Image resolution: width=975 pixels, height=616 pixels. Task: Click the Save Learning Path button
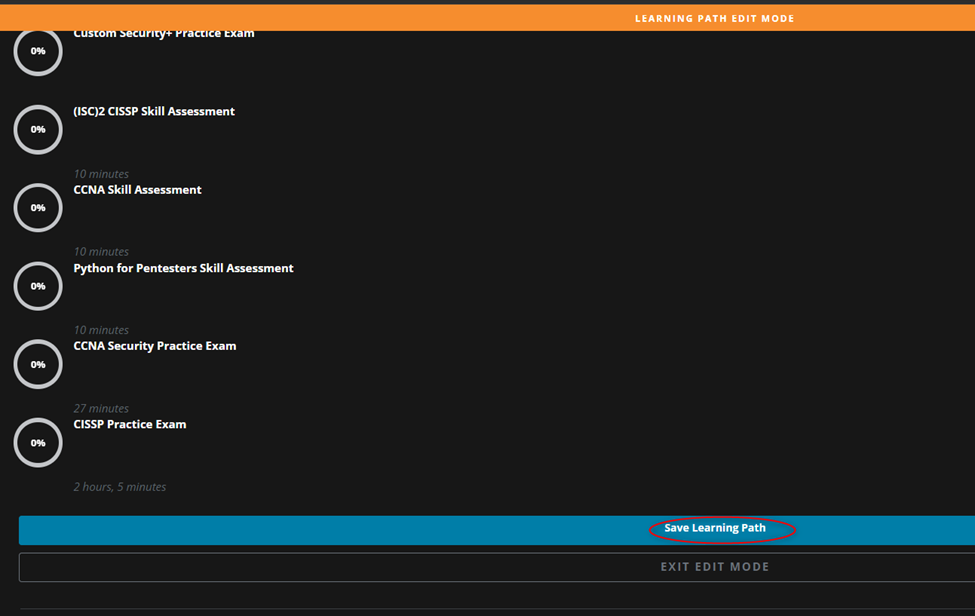tap(712, 527)
